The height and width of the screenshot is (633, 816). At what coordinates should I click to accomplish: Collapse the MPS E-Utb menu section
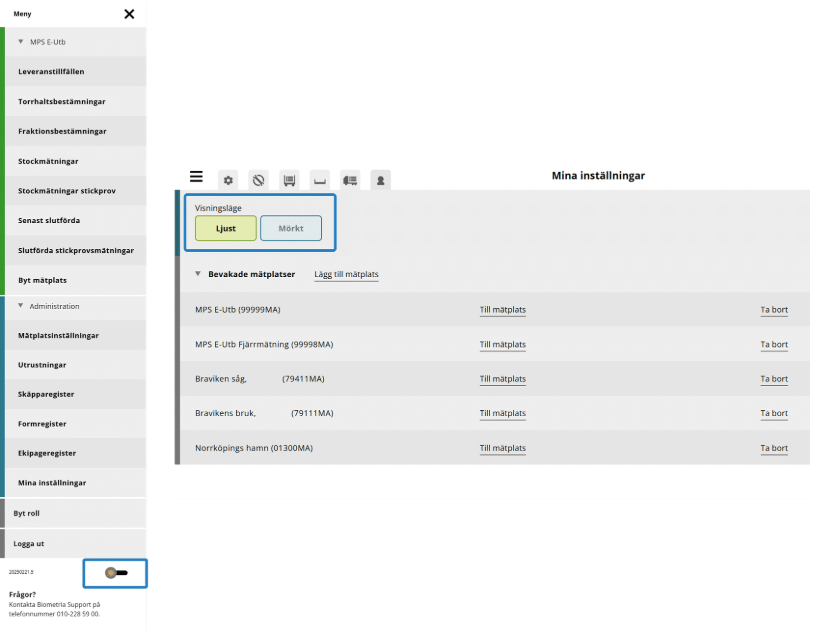[21, 42]
